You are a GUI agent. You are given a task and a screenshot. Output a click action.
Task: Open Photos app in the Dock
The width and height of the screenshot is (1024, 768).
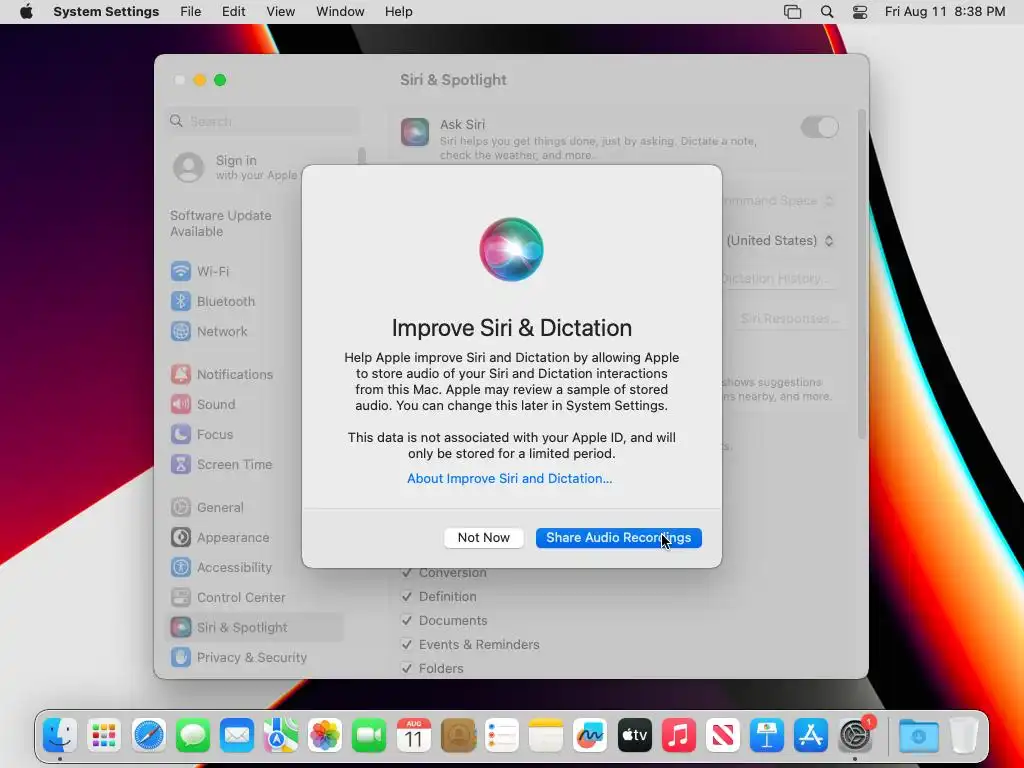pyautogui.click(x=325, y=736)
